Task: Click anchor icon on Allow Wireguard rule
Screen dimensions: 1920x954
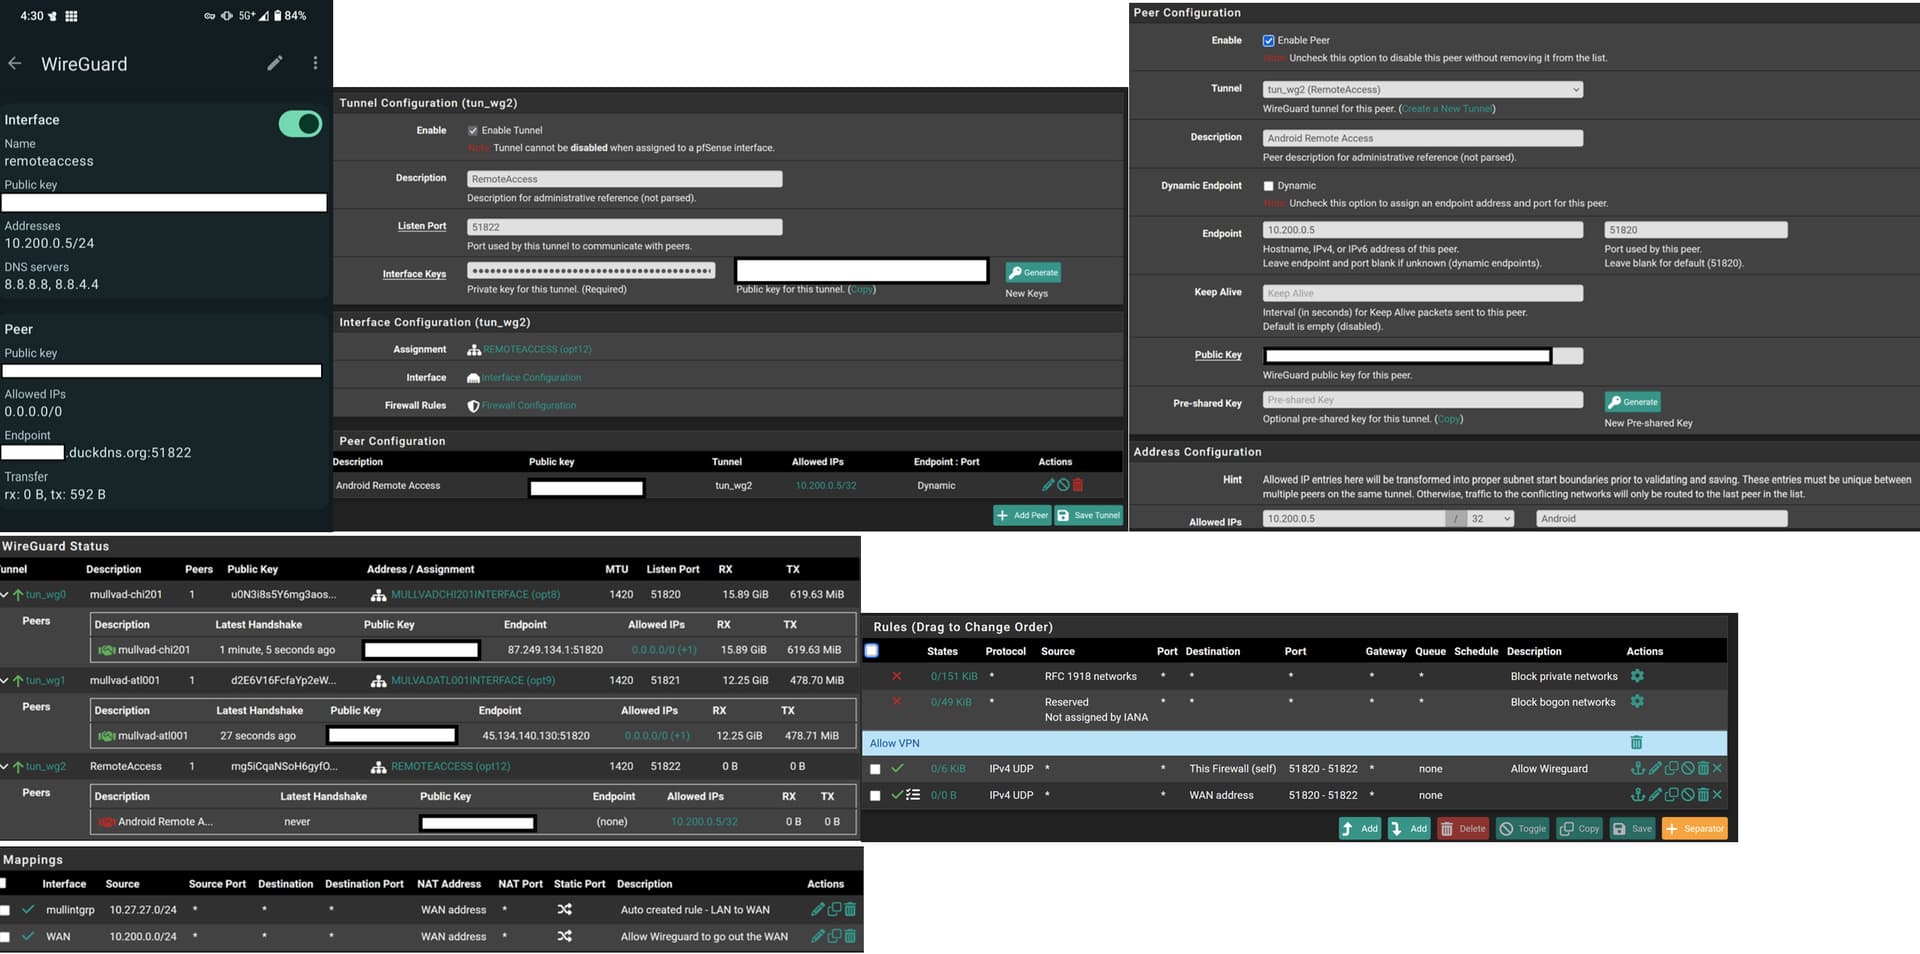Action: coord(1638,768)
